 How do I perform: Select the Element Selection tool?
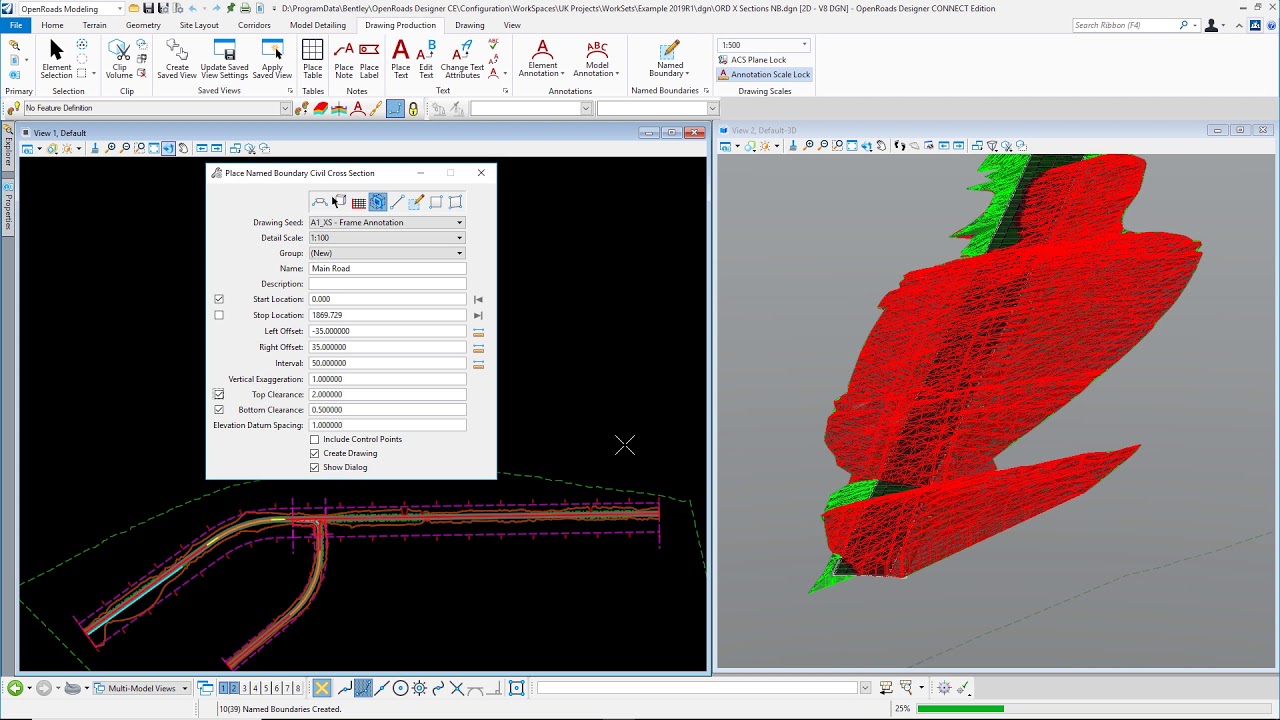click(x=56, y=59)
